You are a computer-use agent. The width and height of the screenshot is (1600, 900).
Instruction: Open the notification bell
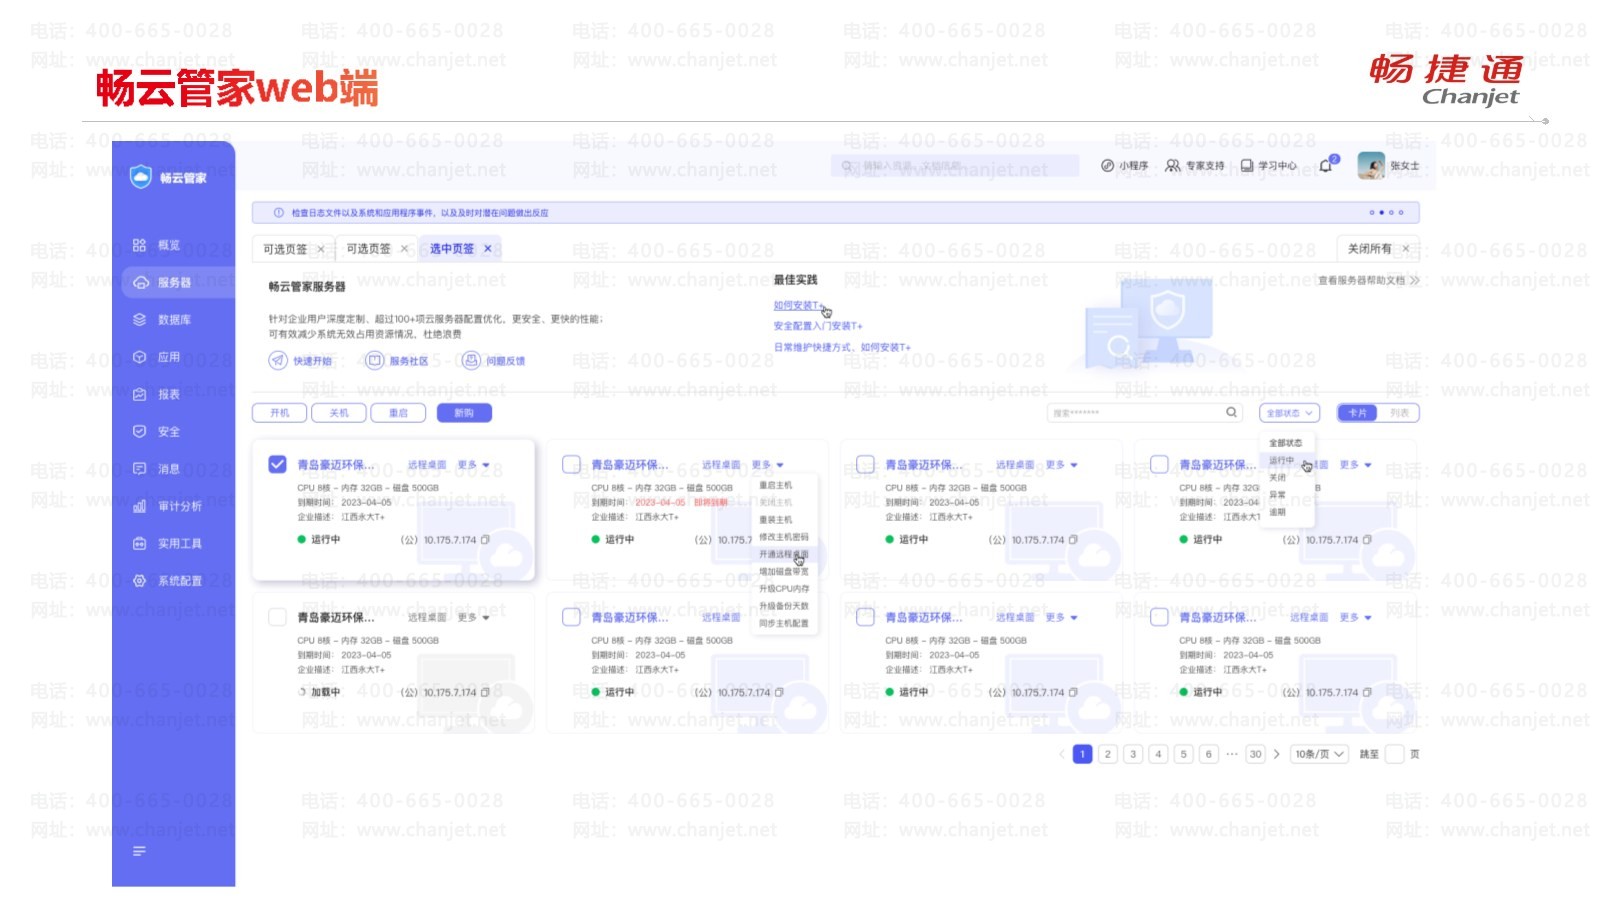click(1326, 166)
